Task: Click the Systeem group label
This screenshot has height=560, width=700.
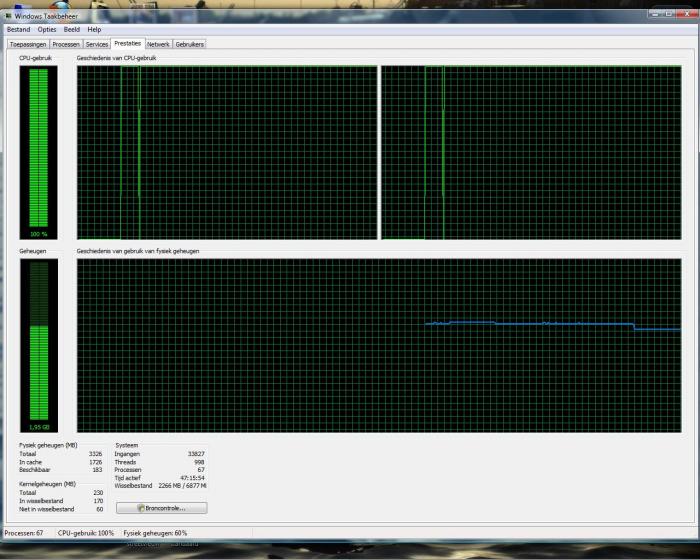Action: tap(127, 445)
